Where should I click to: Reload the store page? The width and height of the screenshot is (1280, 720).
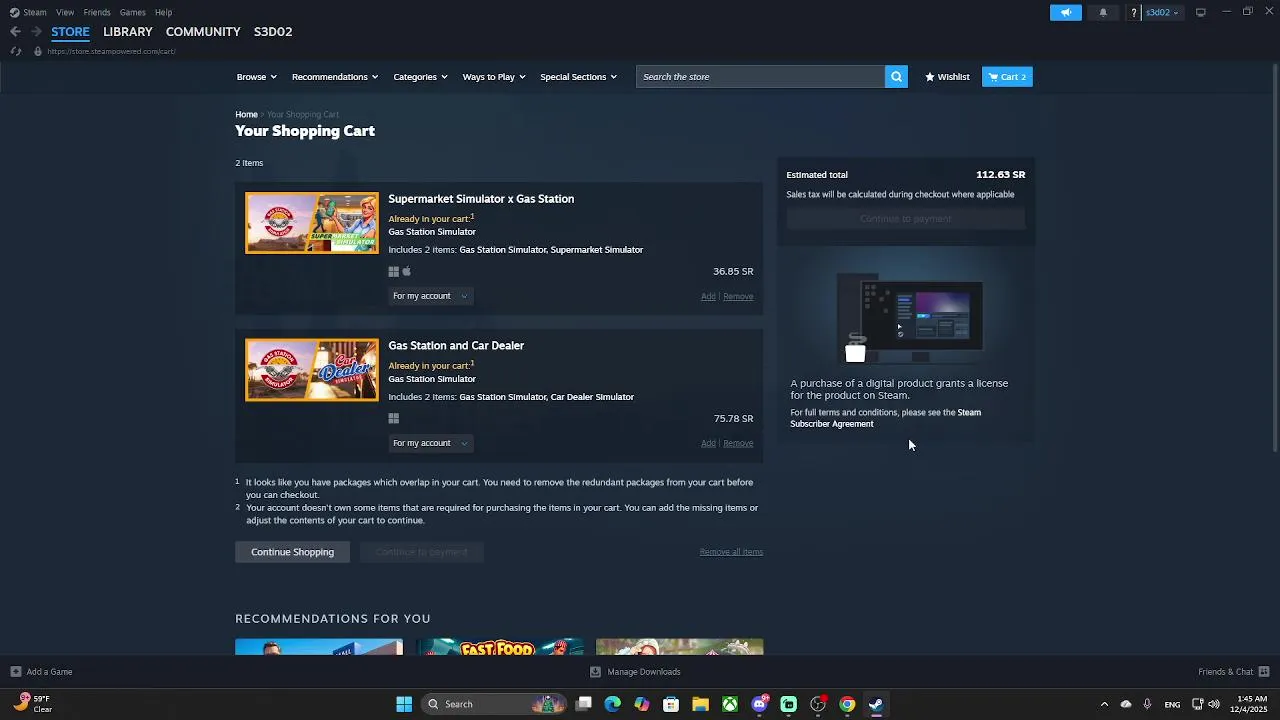(x=15, y=51)
